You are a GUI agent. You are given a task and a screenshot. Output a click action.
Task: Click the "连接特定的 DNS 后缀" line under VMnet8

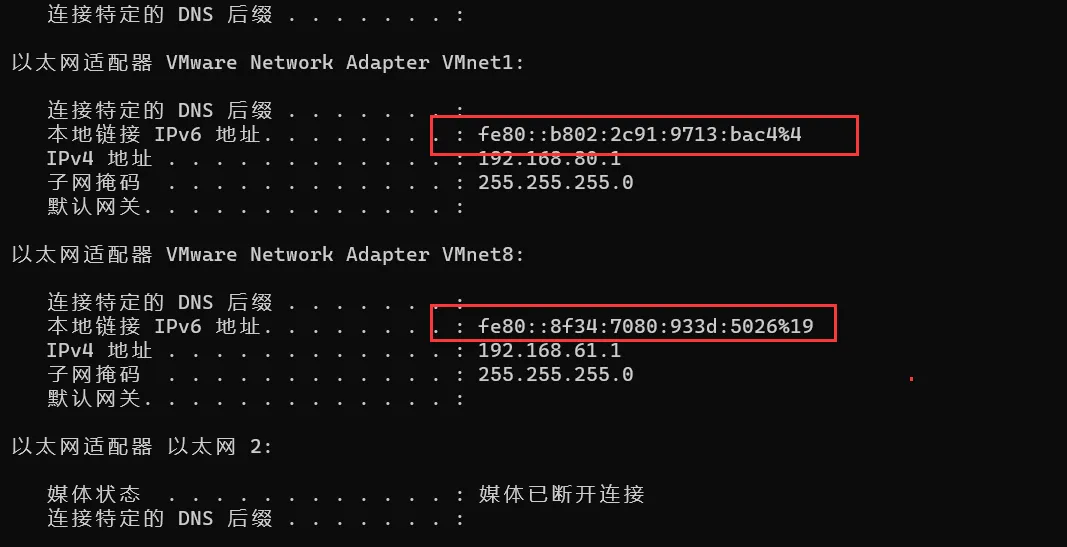160,303
